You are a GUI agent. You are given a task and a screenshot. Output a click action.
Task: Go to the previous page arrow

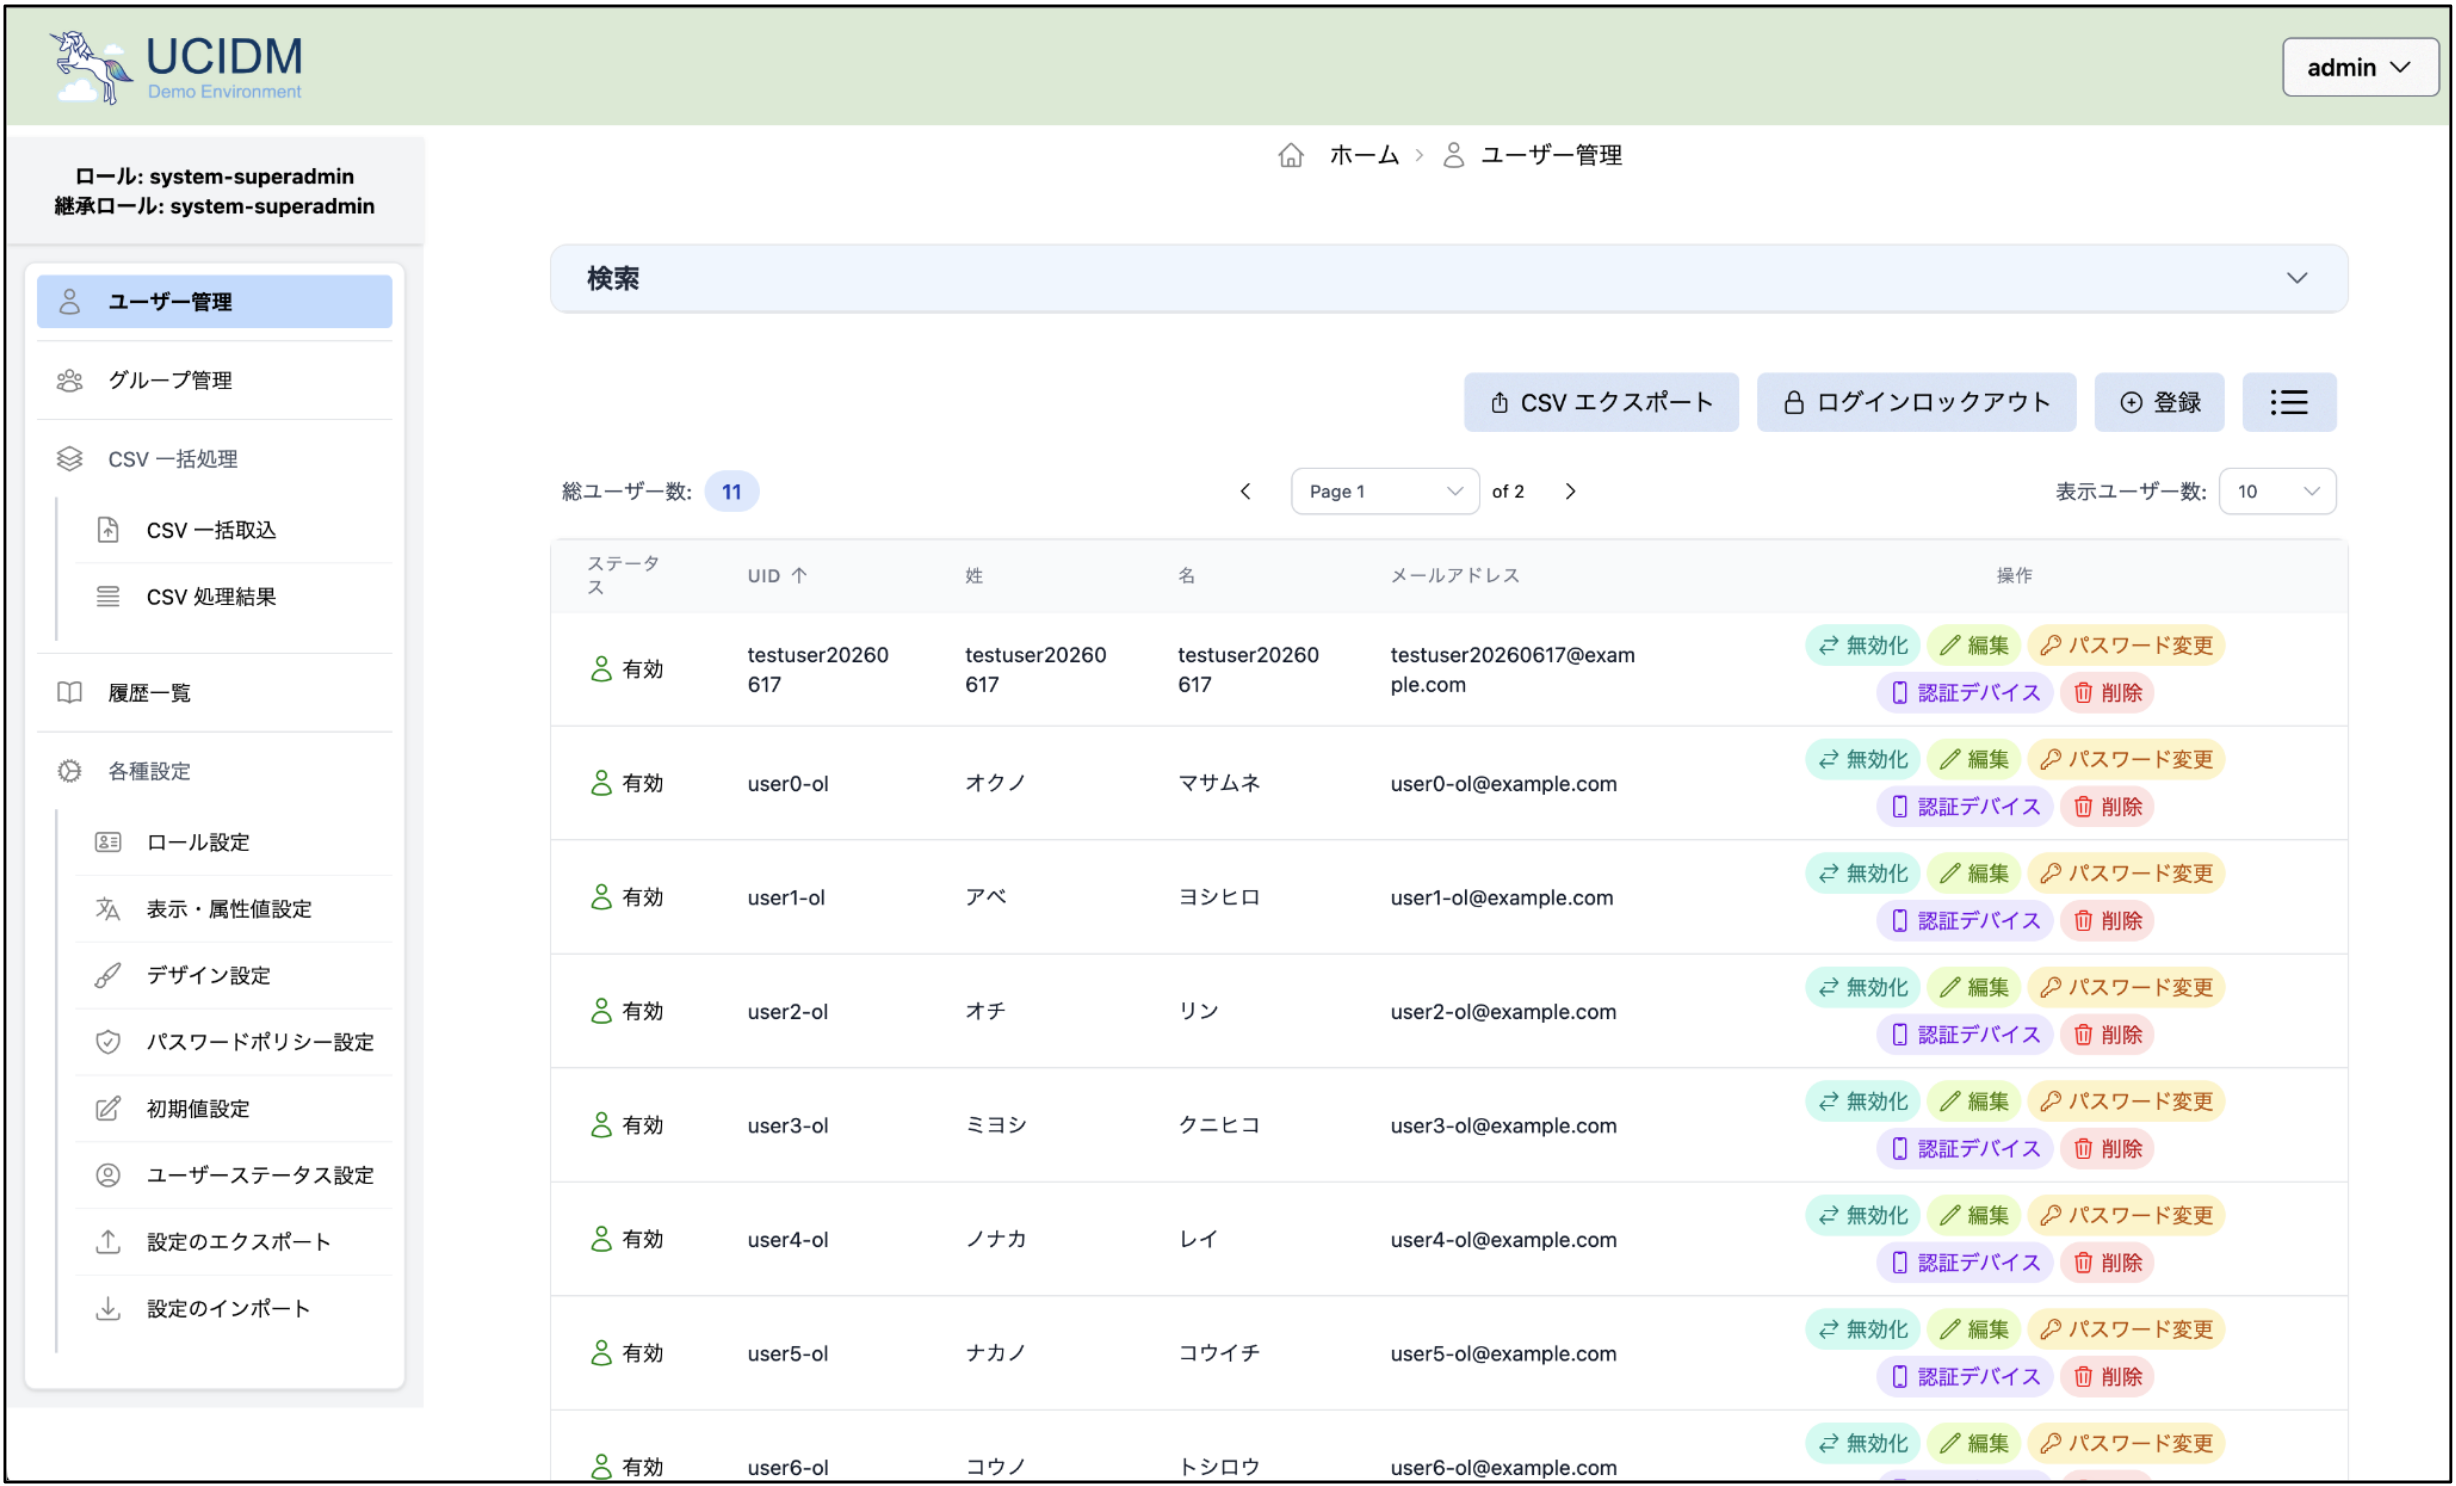tap(1245, 491)
